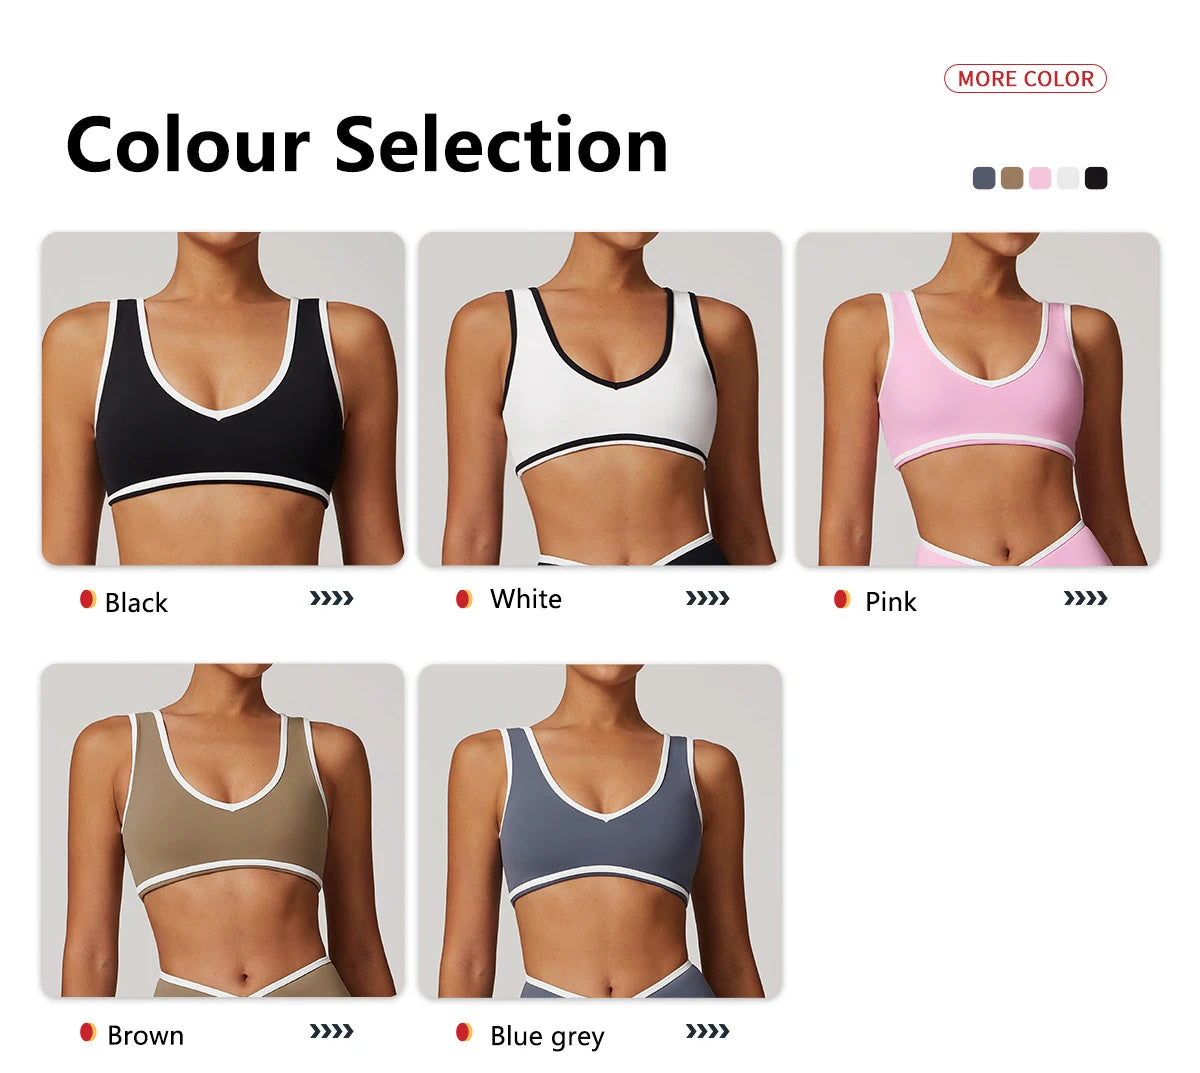The image size is (1200, 1073).
Task: Open the arrows beside Brown label
Action: point(332,1031)
